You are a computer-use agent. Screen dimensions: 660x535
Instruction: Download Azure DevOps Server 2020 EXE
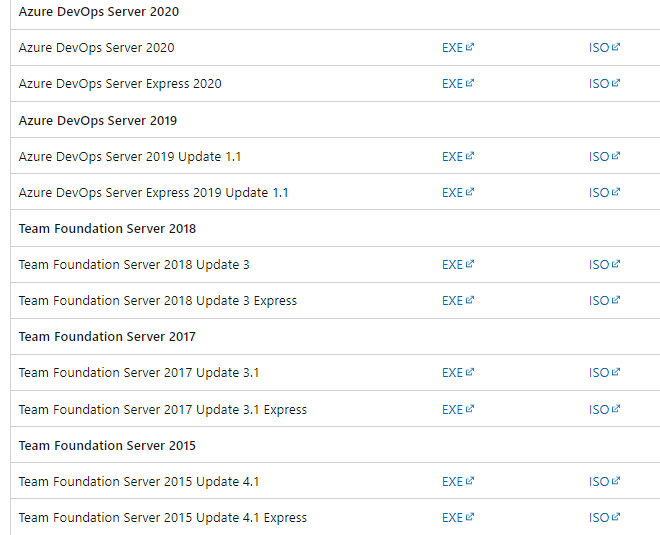point(458,48)
